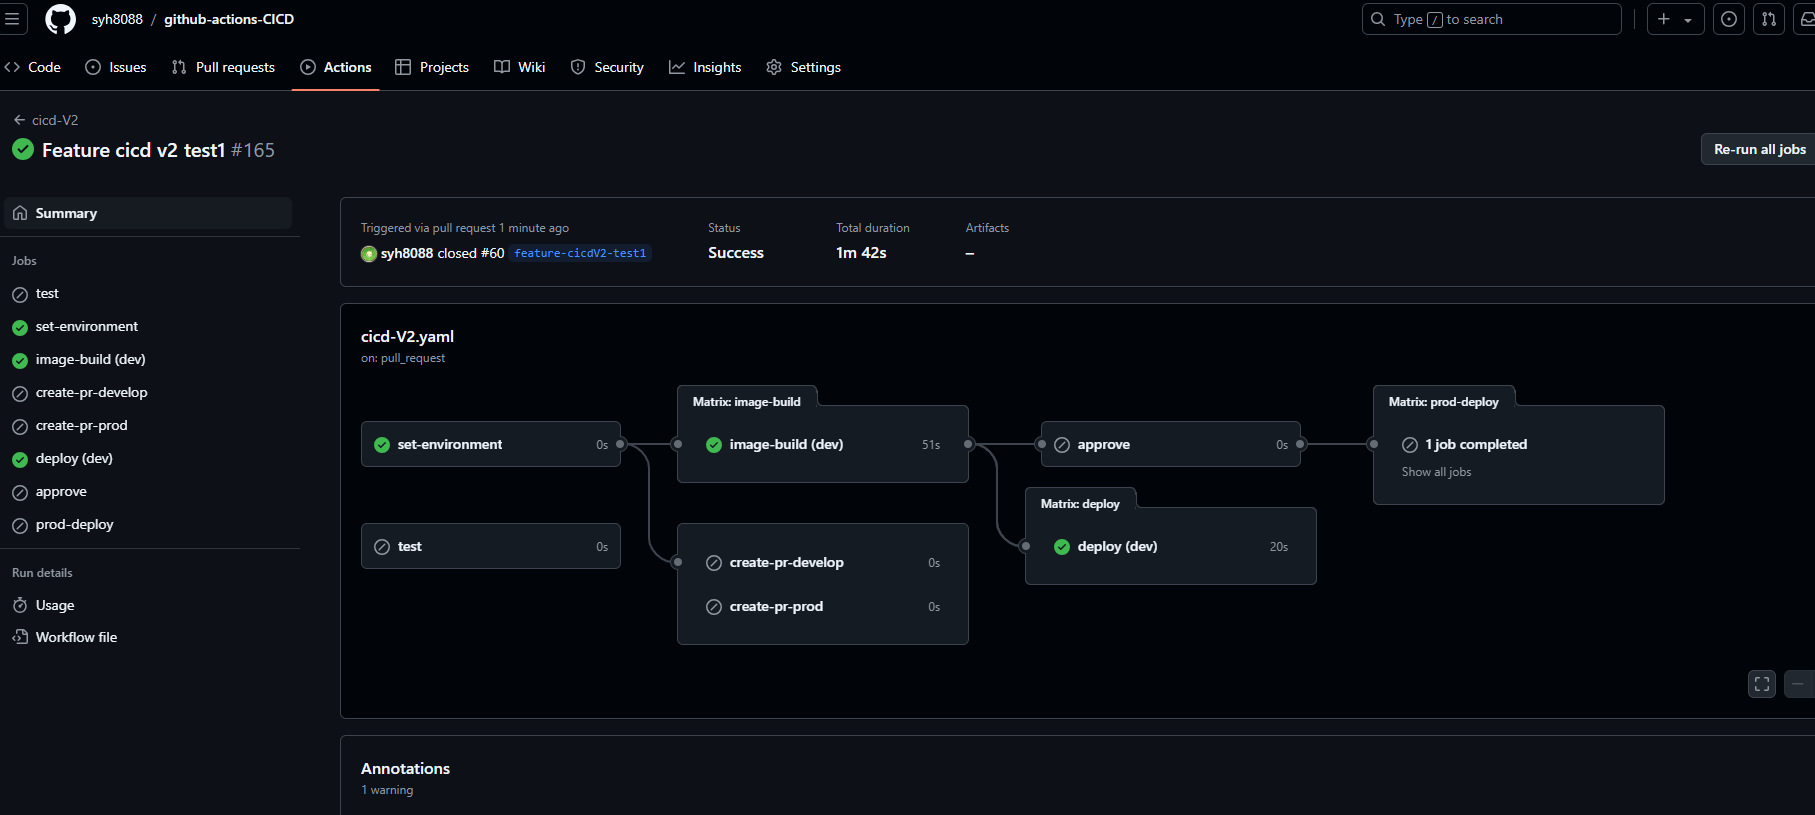Click success check icon on deploy (dev) node
The image size is (1815, 815).
tap(1062, 547)
